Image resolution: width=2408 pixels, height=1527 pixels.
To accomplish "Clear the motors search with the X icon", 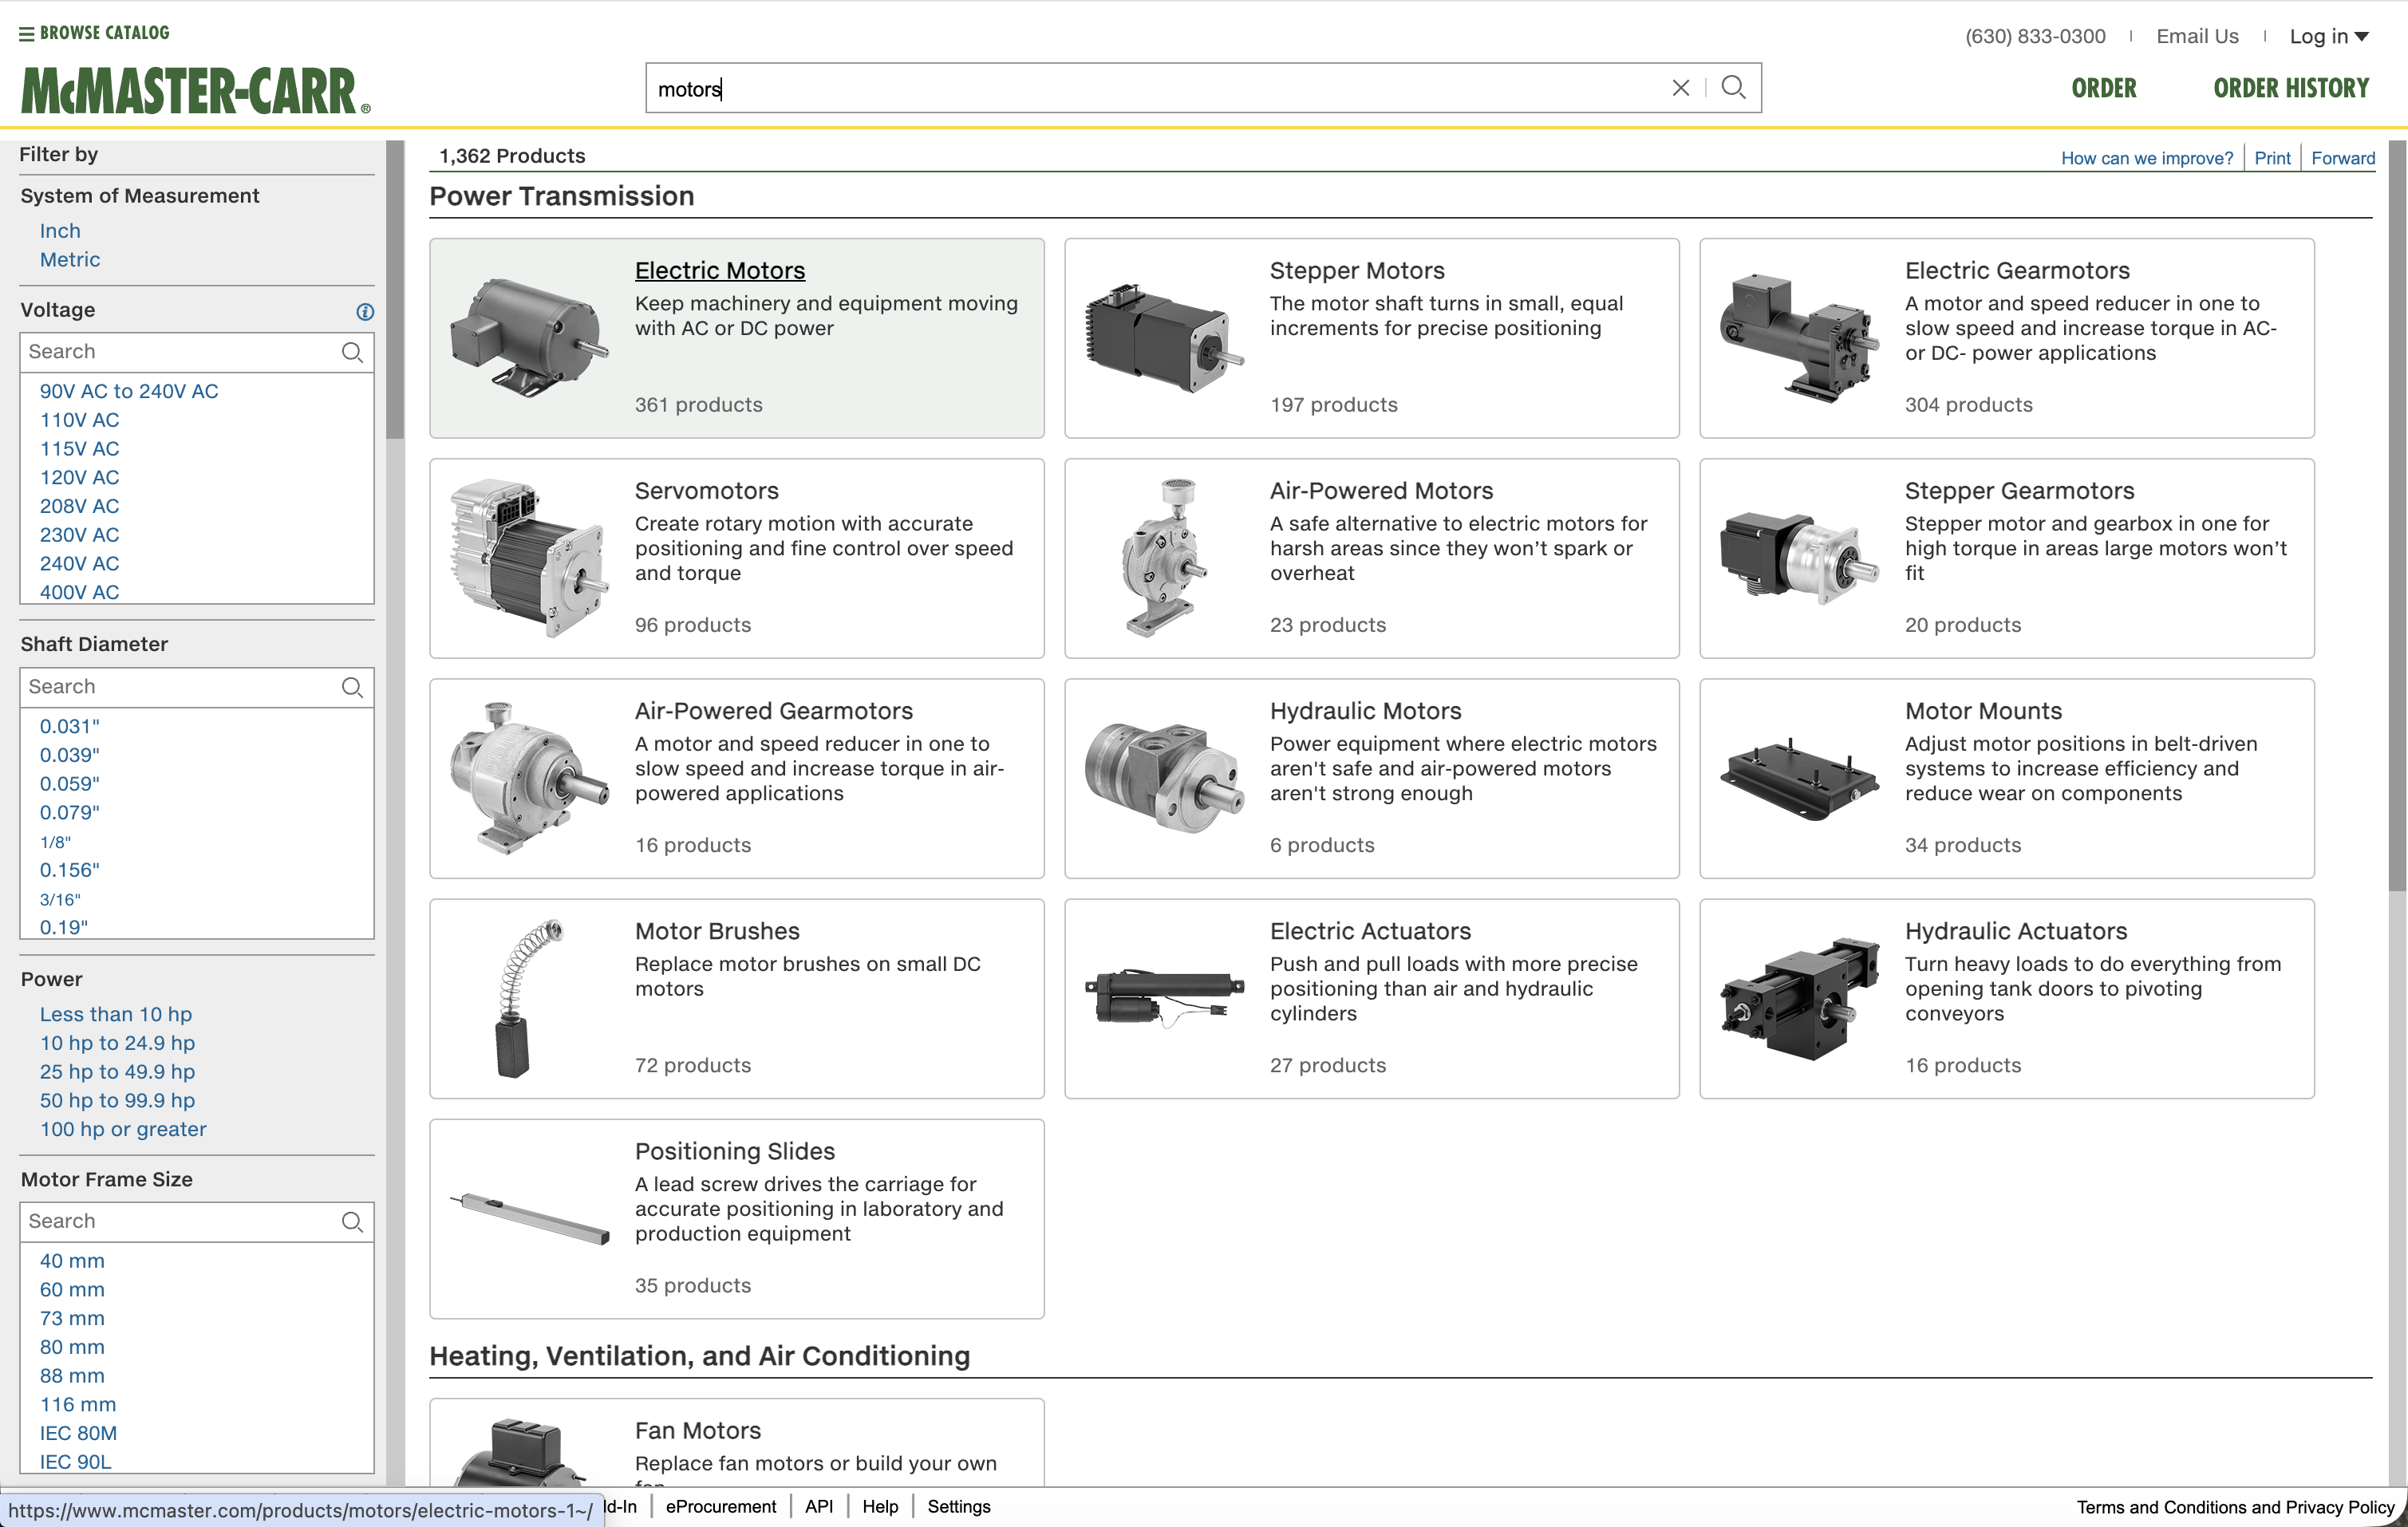I will click(x=1681, y=88).
